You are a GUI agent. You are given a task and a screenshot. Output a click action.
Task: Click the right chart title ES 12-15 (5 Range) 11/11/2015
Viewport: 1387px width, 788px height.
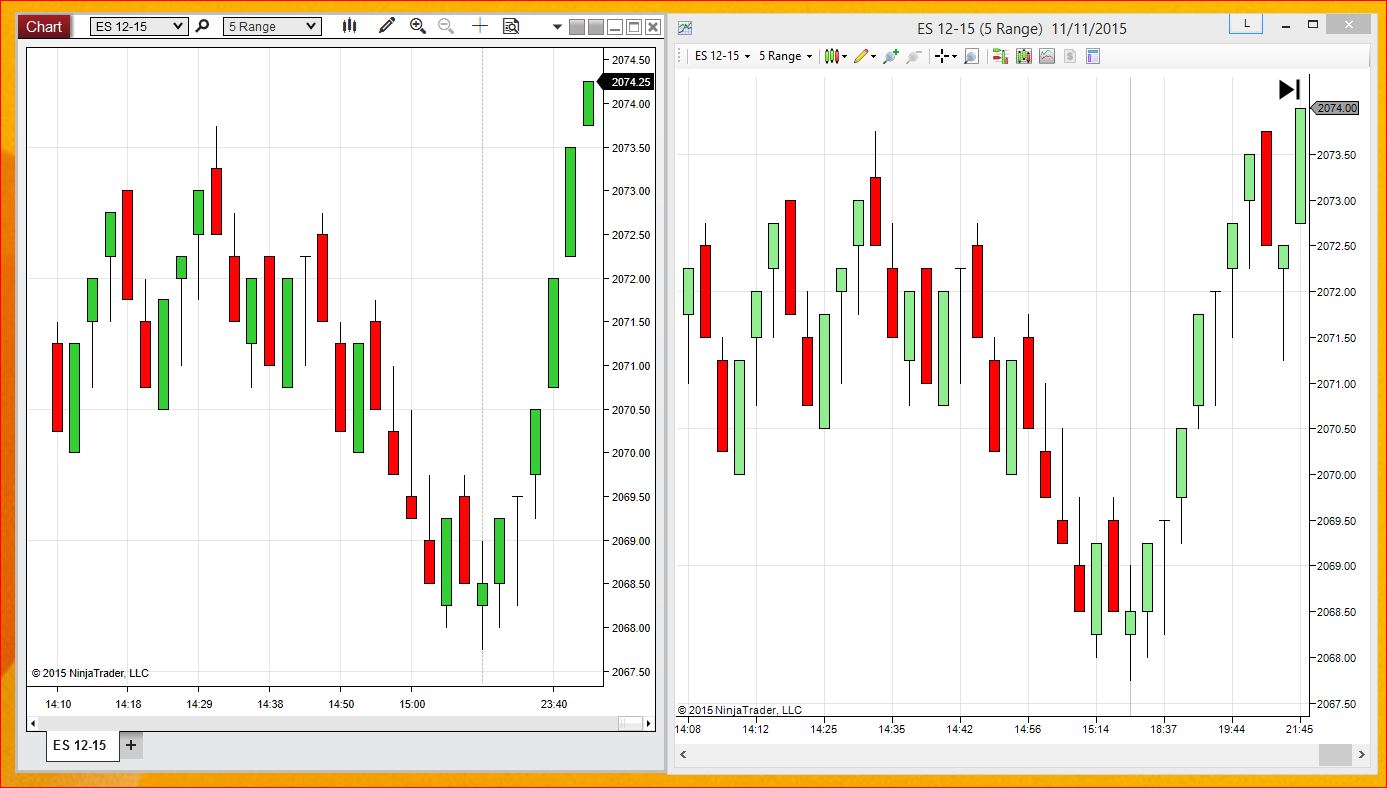tap(1022, 29)
